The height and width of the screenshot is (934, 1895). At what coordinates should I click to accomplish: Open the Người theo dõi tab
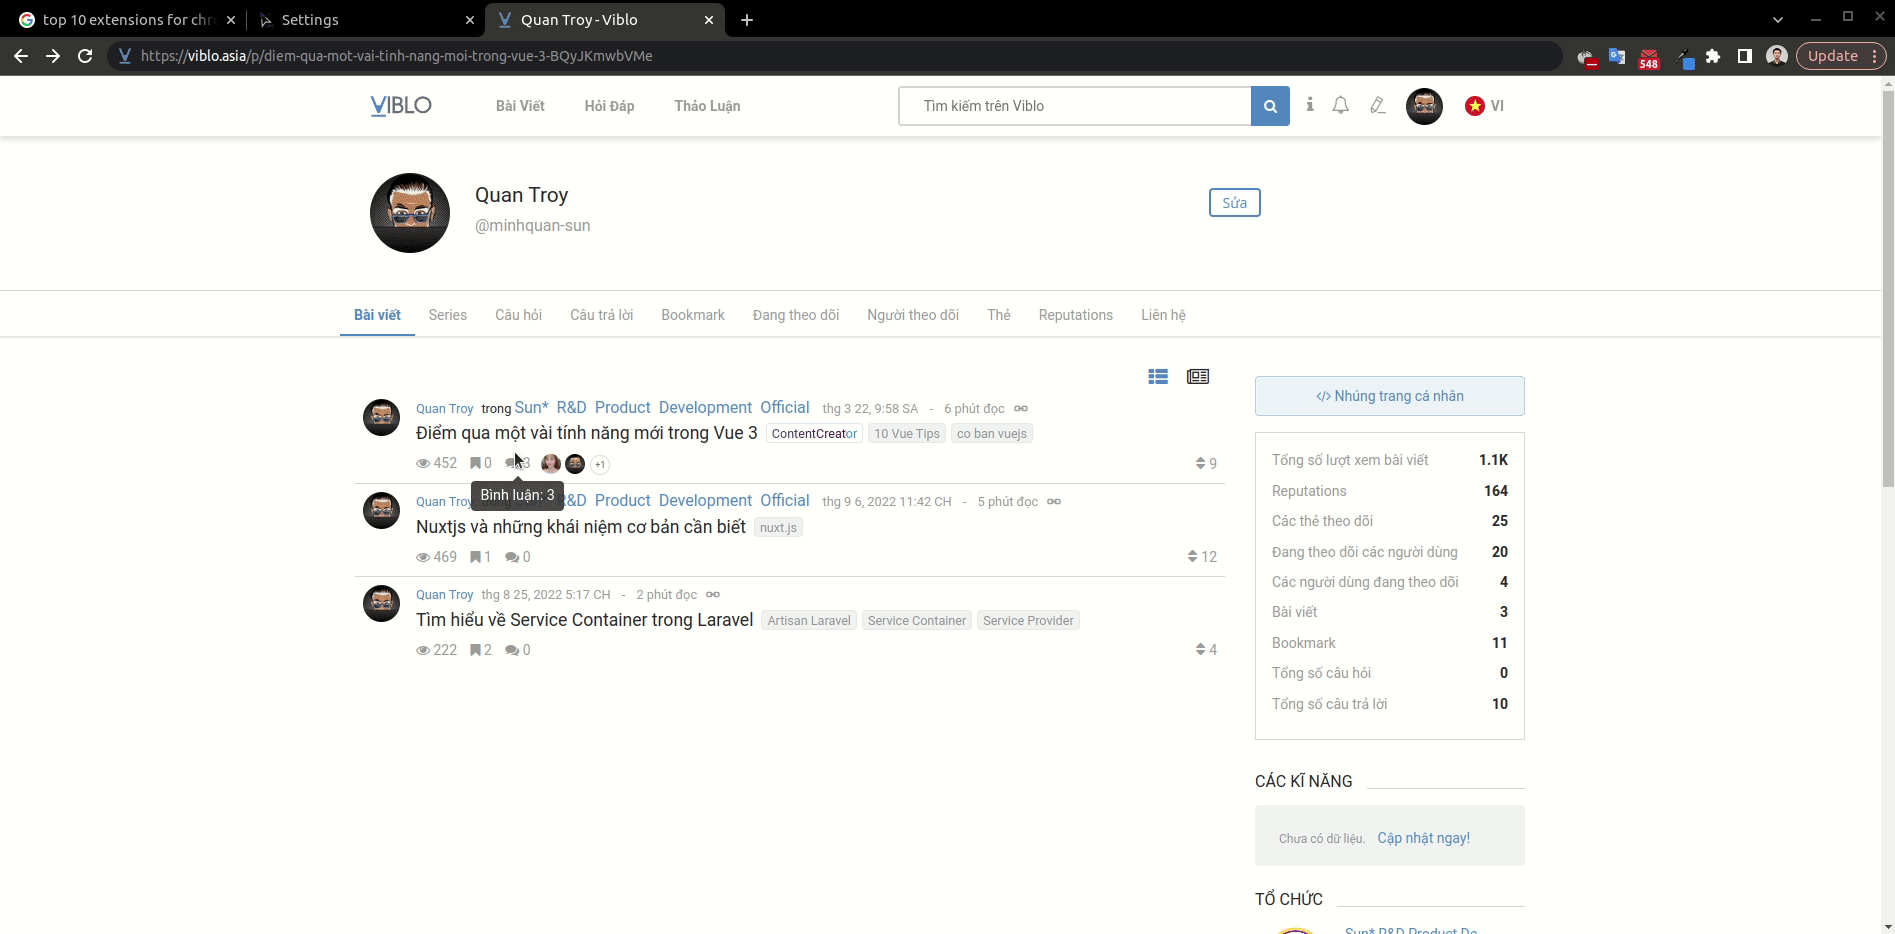(913, 315)
